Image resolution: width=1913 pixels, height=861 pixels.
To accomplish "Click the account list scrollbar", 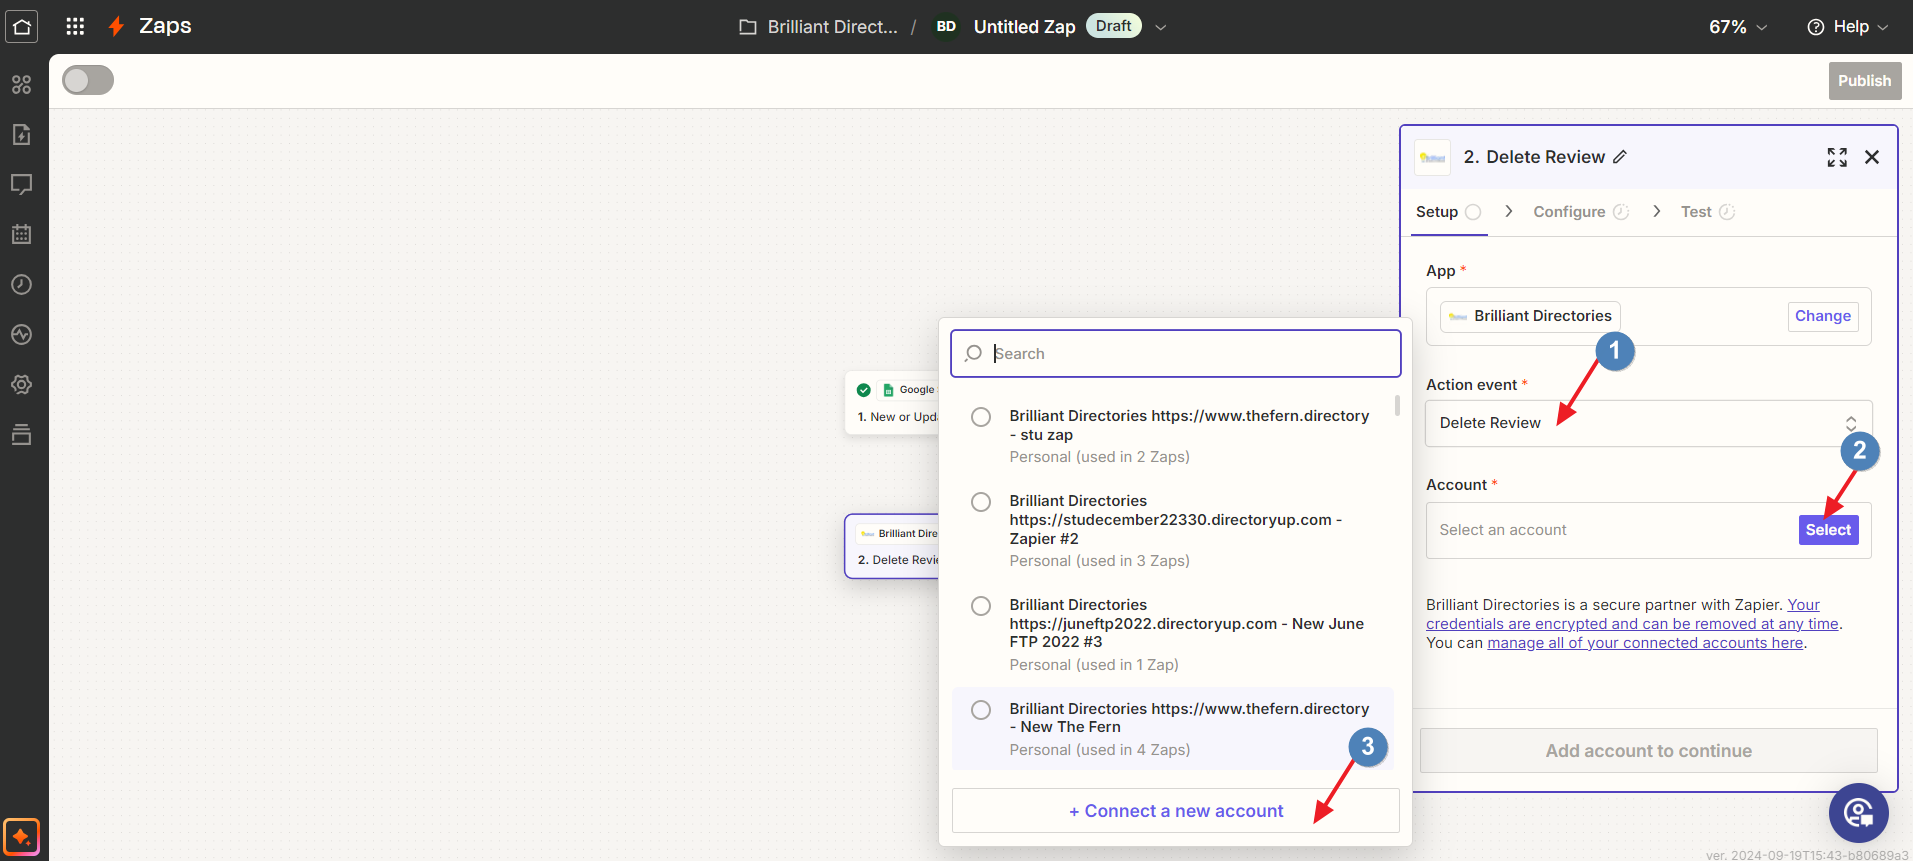I will click(x=1397, y=405).
